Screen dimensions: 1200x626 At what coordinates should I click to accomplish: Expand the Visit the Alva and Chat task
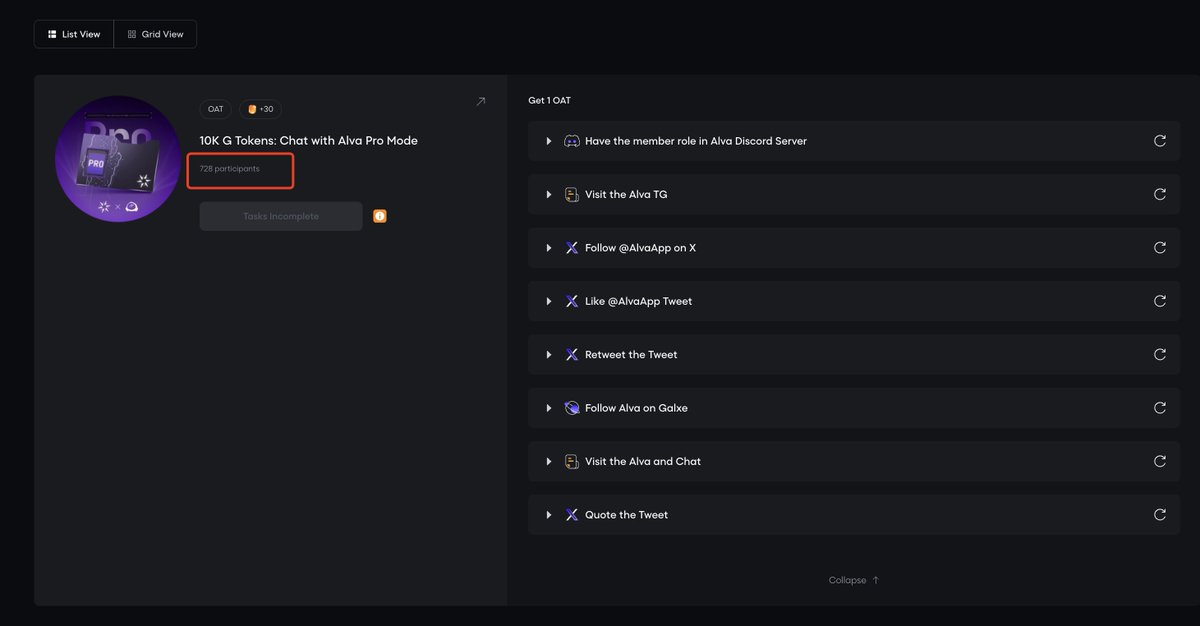(549, 461)
